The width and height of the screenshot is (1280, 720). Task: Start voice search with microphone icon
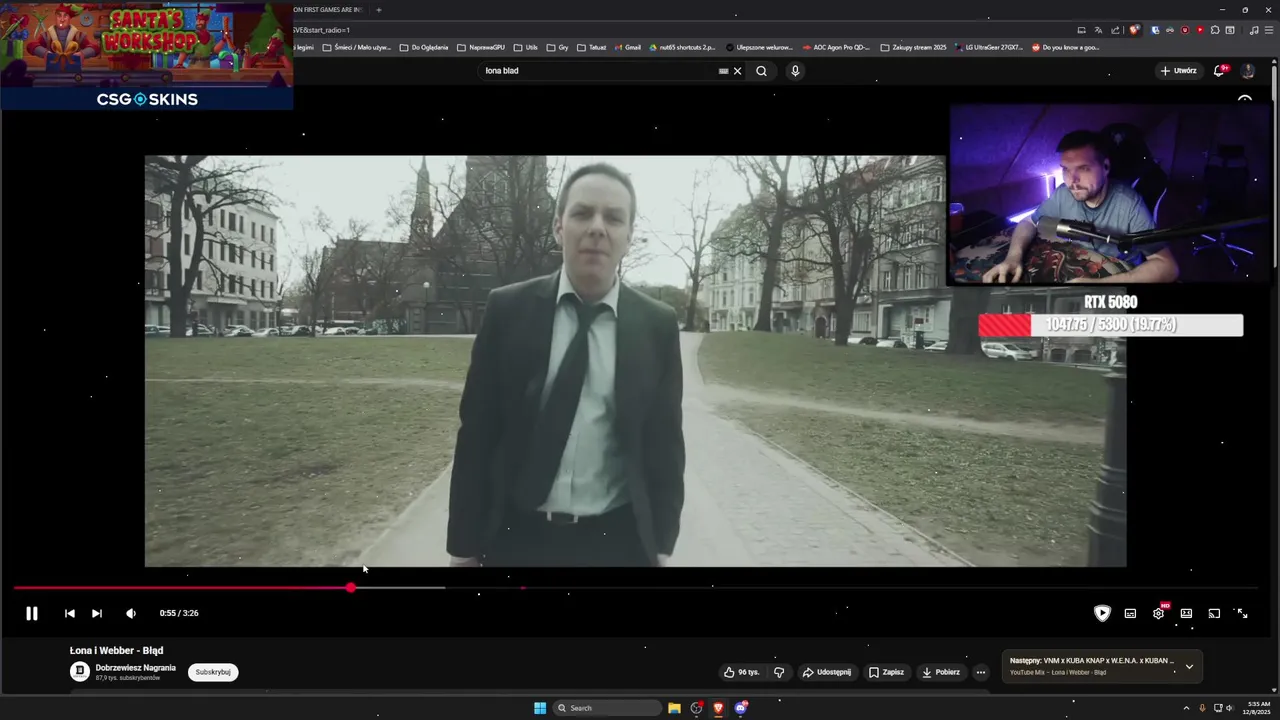tap(795, 71)
